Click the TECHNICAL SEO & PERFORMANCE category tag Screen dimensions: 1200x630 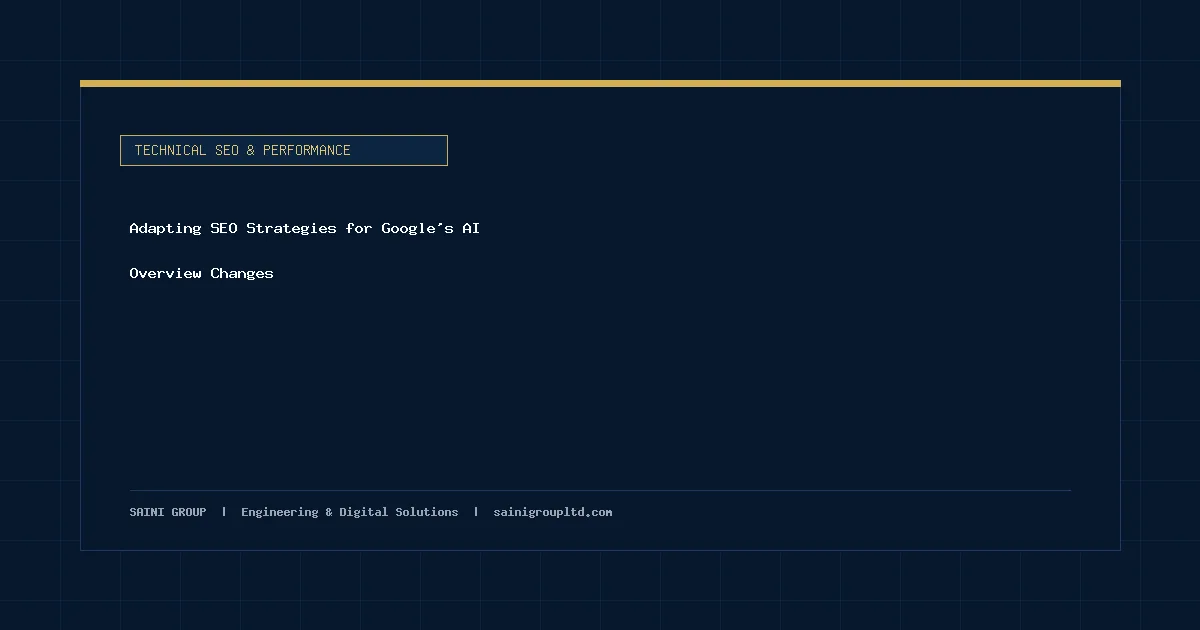(x=283, y=150)
